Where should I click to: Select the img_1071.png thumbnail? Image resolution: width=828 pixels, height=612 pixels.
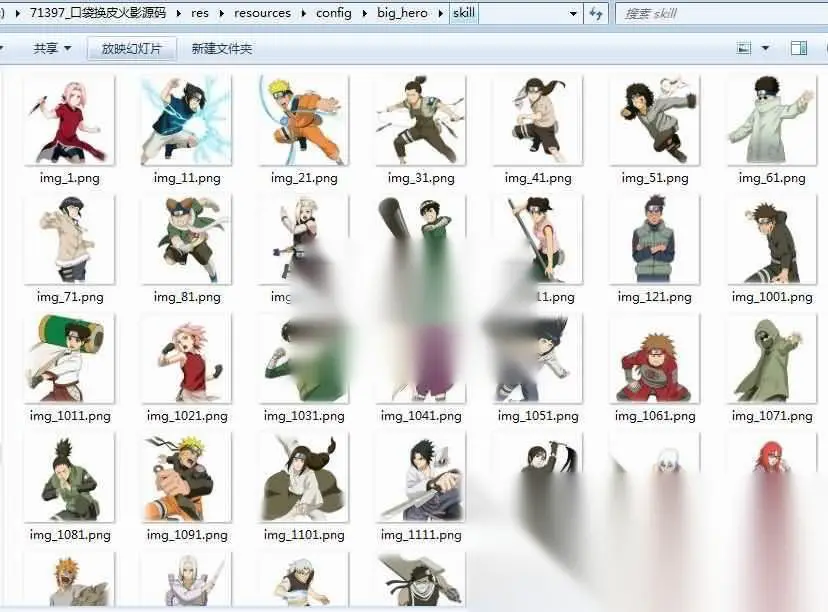(x=772, y=359)
